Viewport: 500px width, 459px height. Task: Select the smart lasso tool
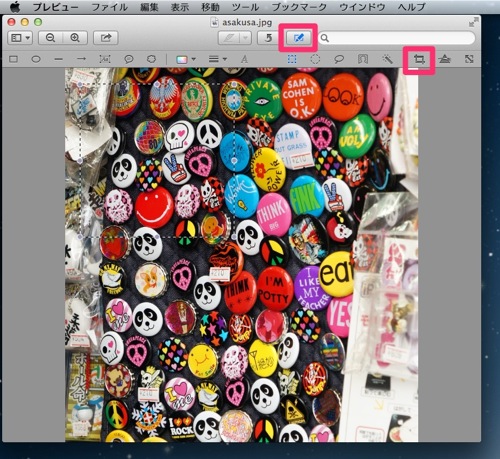point(363,59)
